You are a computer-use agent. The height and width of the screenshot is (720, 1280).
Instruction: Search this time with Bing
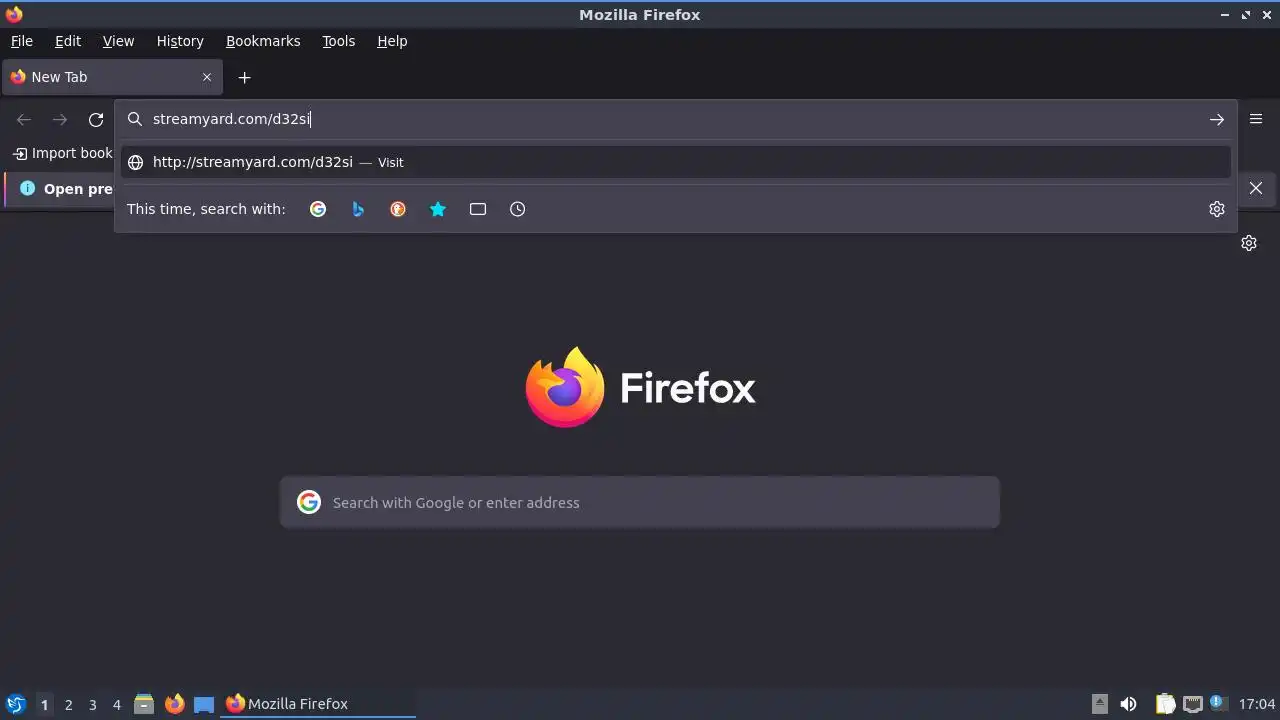click(x=358, y=209)
